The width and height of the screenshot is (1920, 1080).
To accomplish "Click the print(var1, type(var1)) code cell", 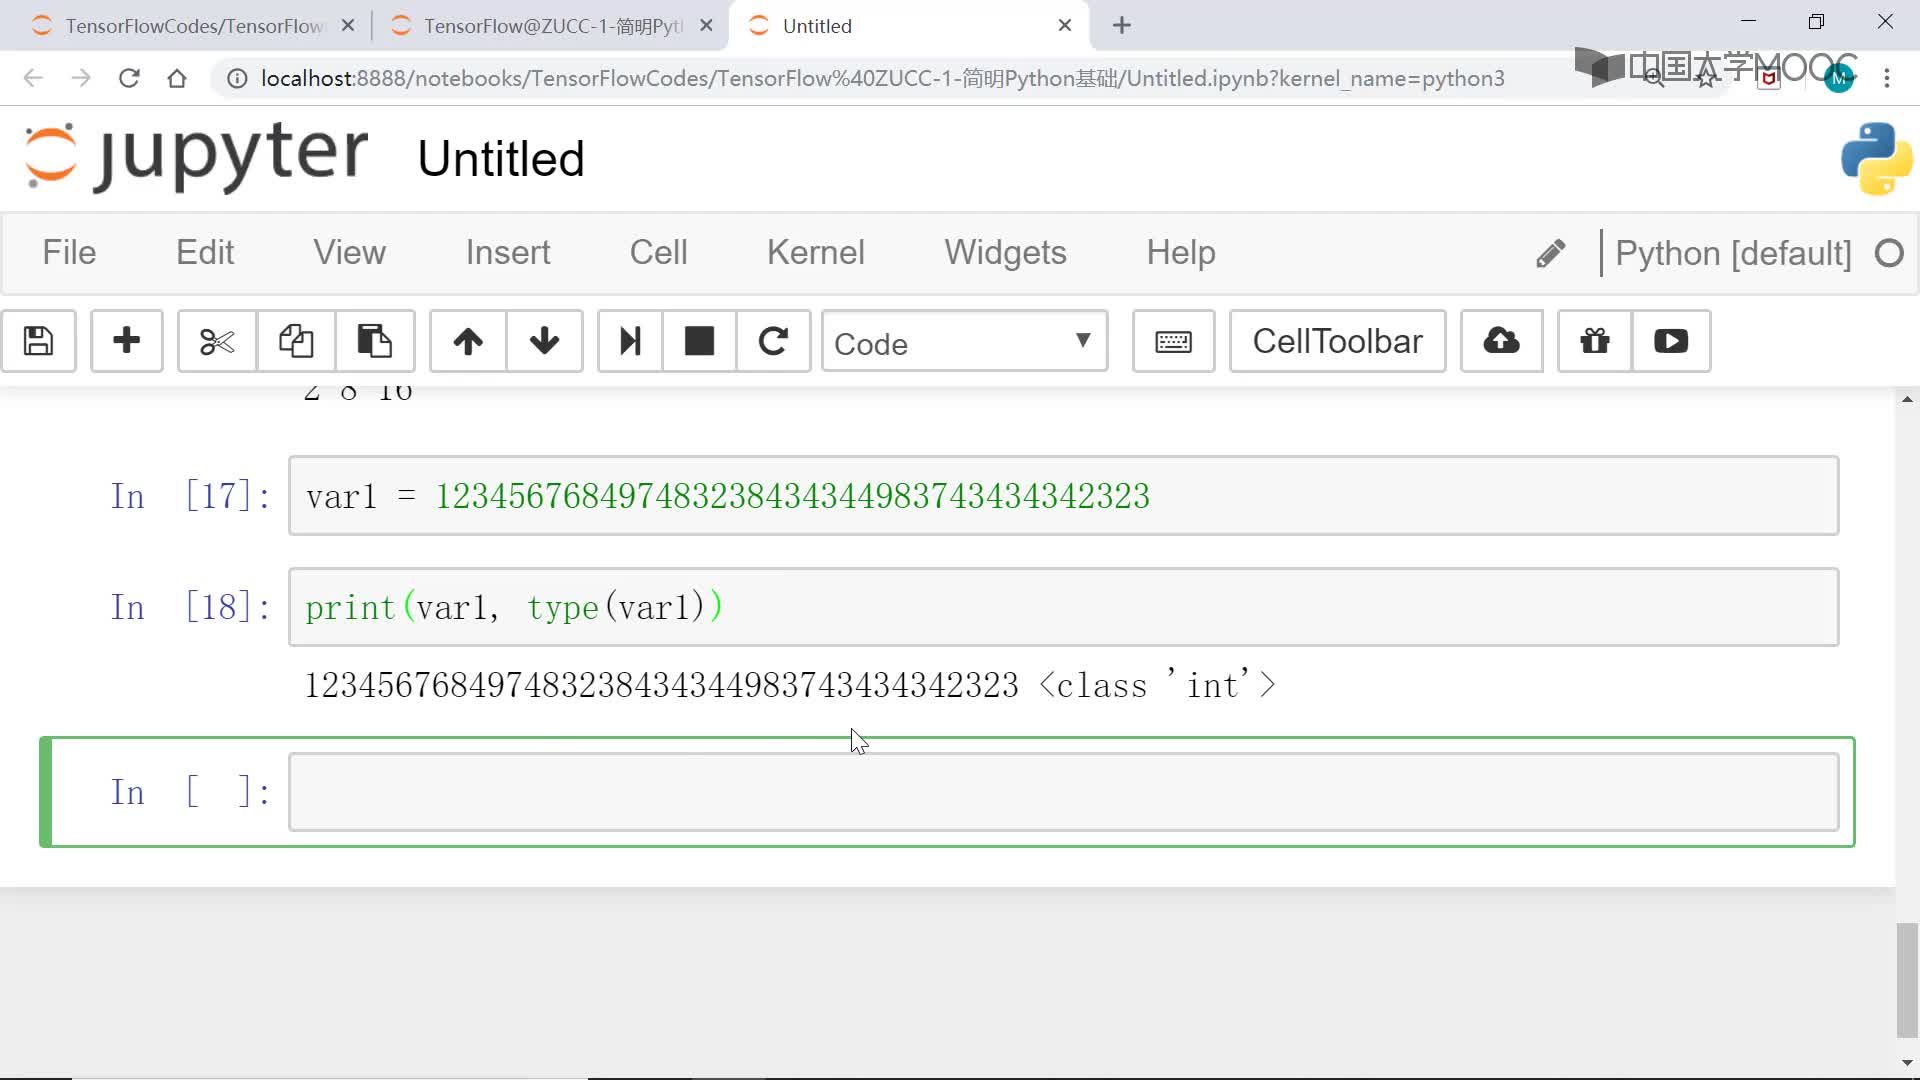I will click(1063, 607).
